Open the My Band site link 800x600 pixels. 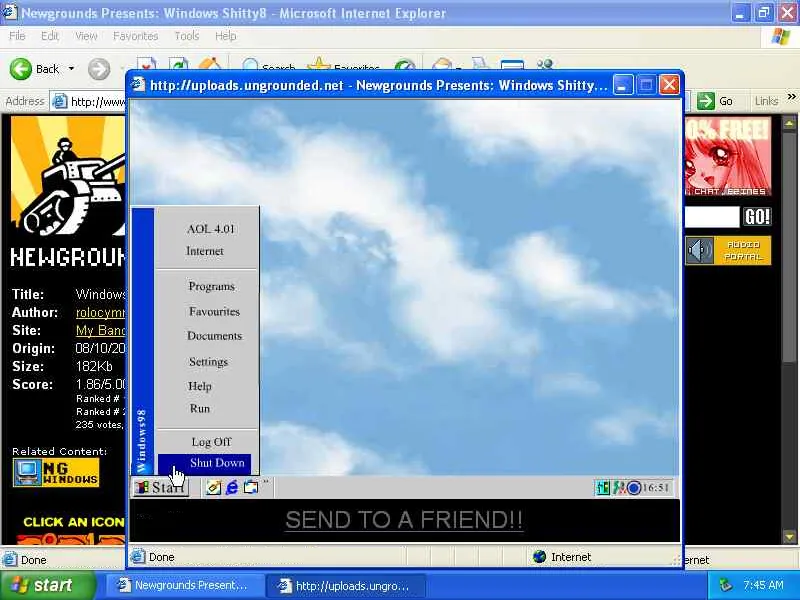coord(101,331)
